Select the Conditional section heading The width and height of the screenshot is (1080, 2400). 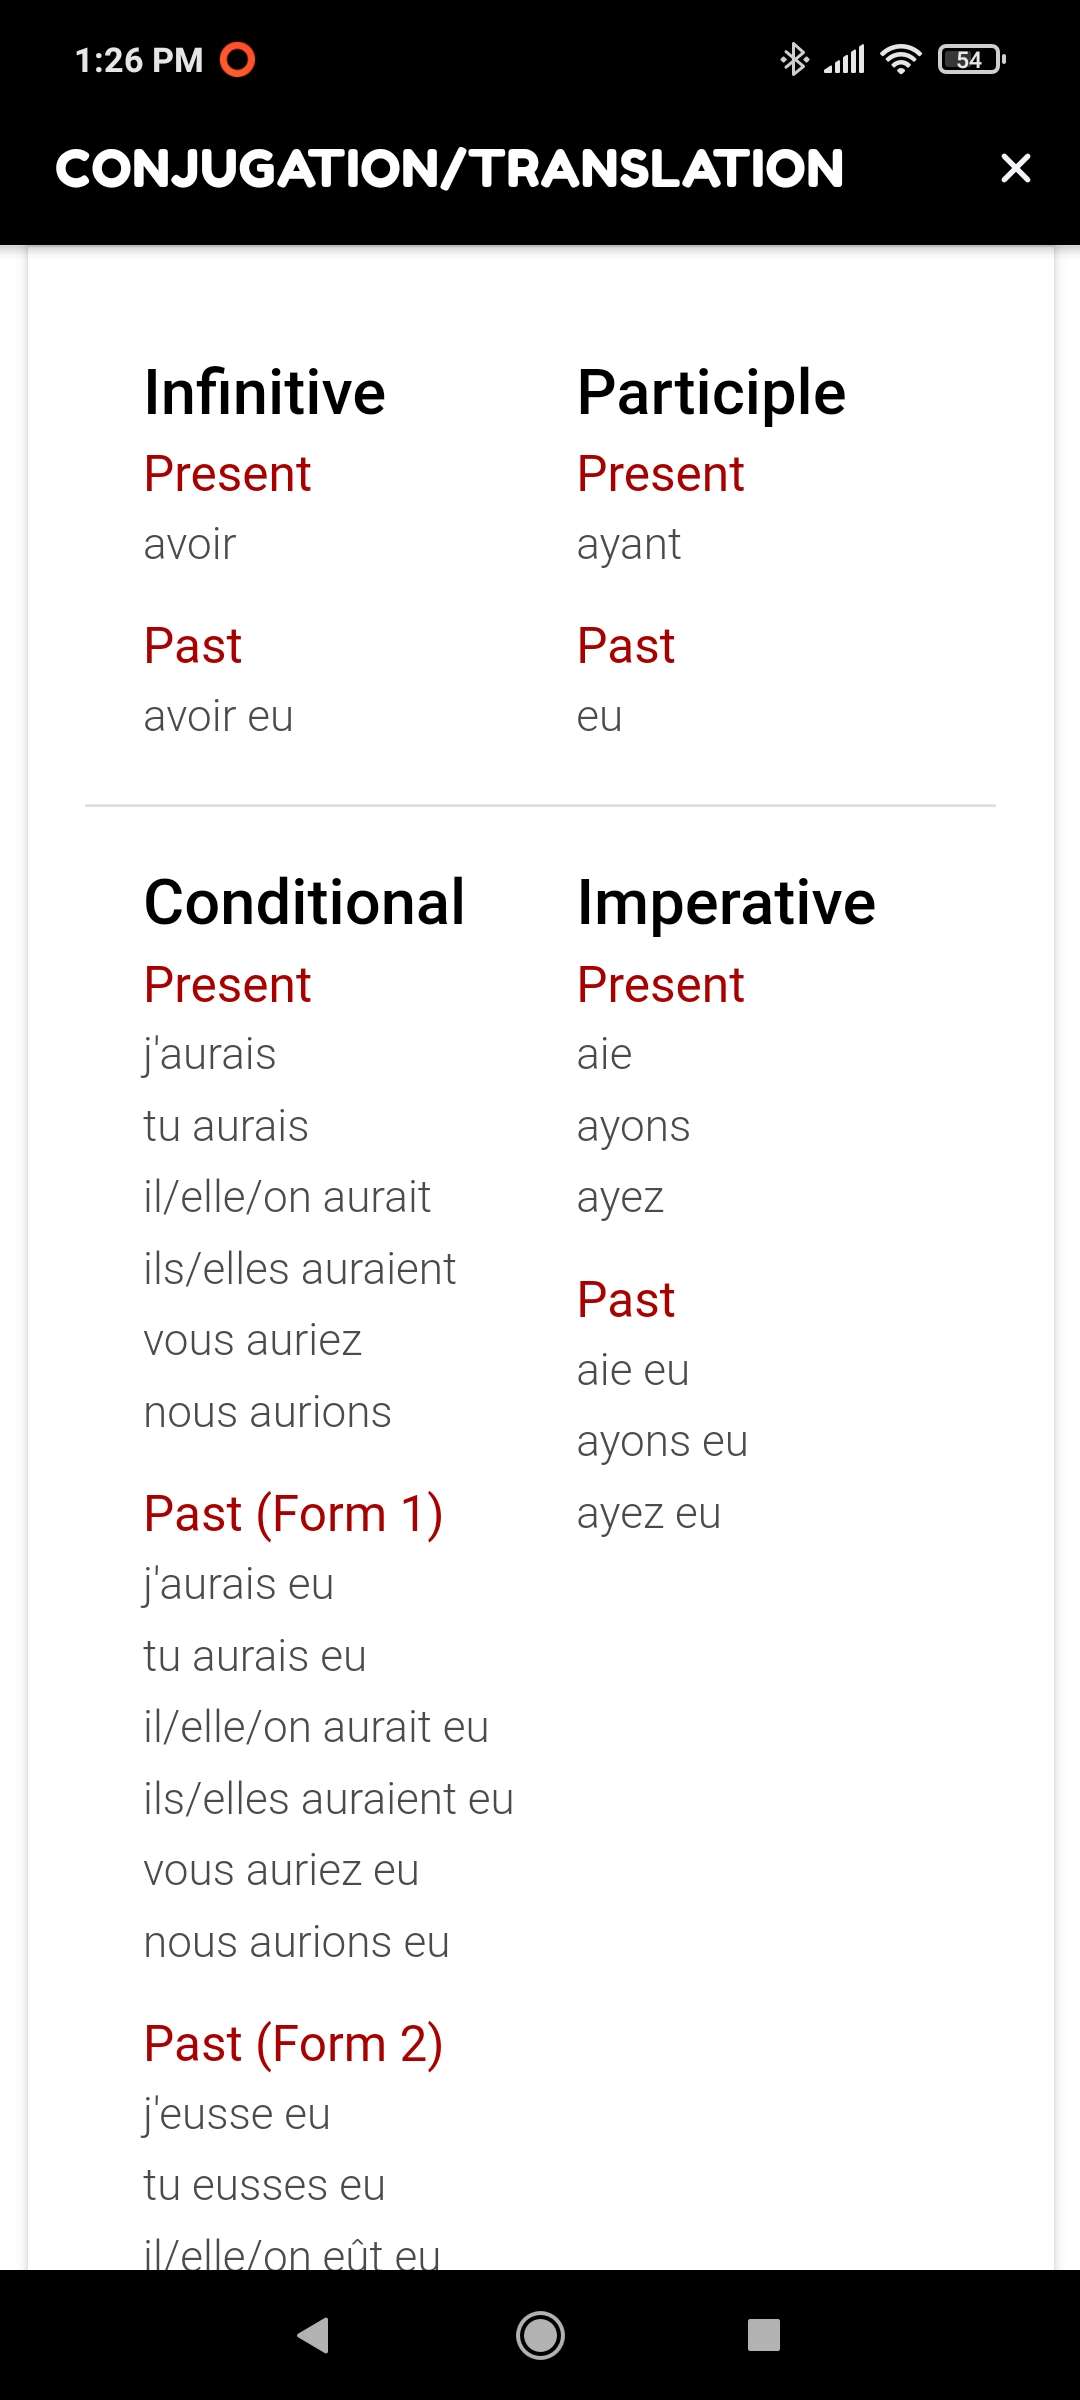[303, 901]
